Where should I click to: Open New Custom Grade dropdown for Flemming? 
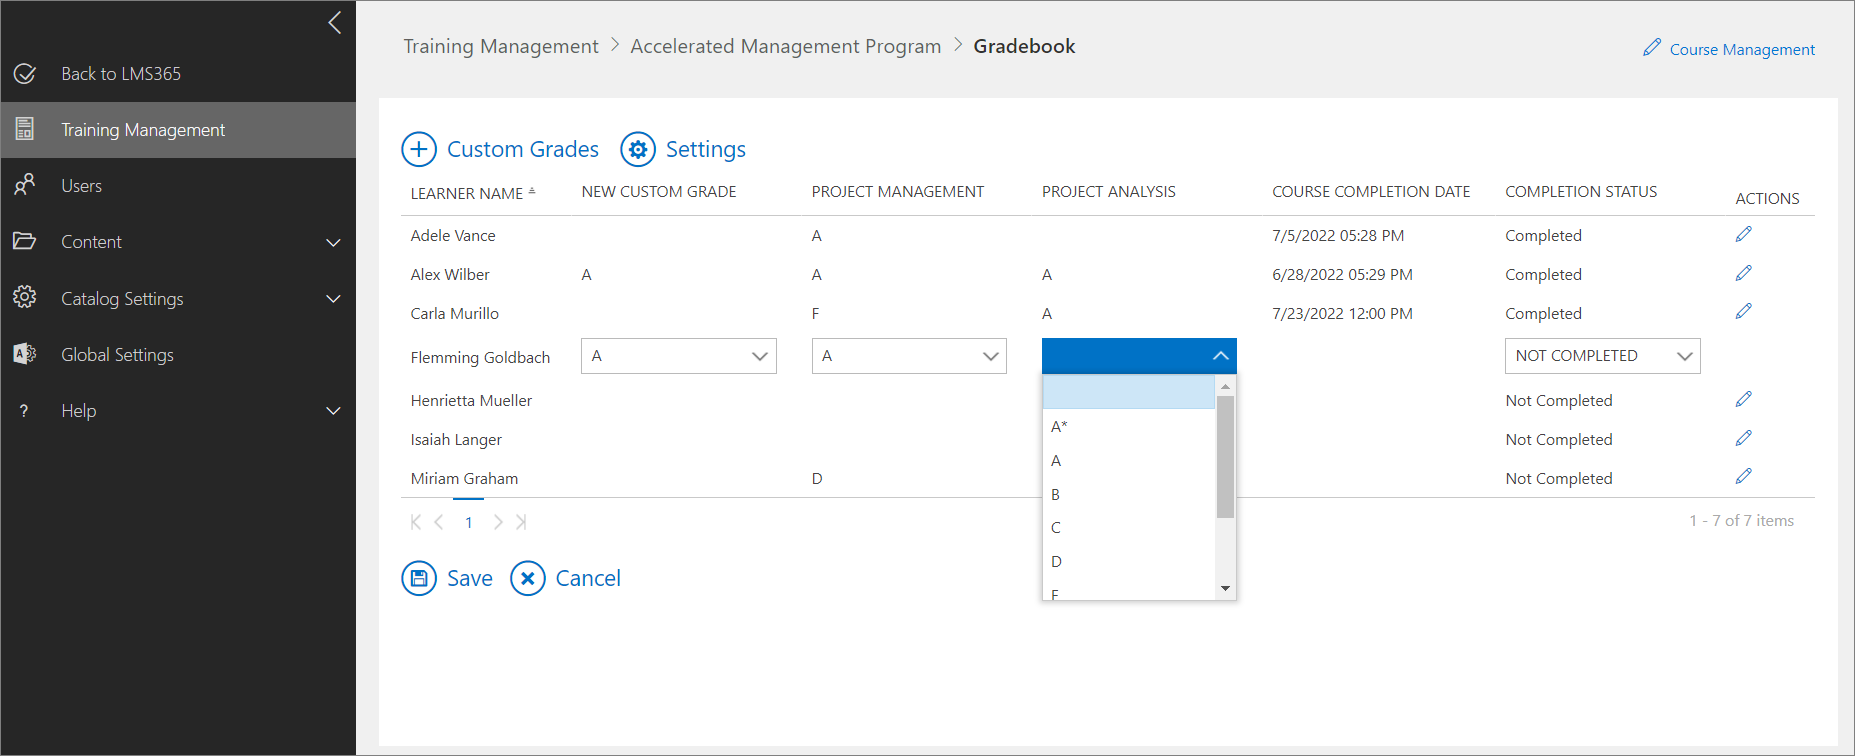tap(679, 356)
